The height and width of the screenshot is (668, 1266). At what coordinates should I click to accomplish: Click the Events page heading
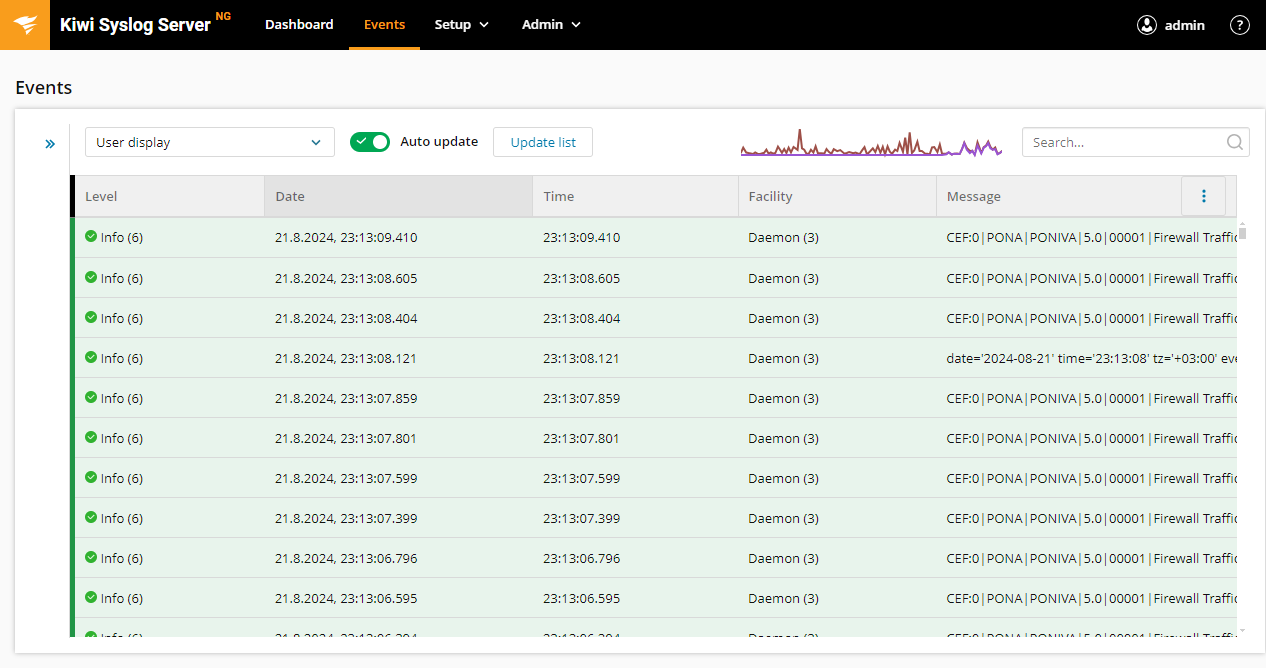pyautogui.click(x=44, y=87)
